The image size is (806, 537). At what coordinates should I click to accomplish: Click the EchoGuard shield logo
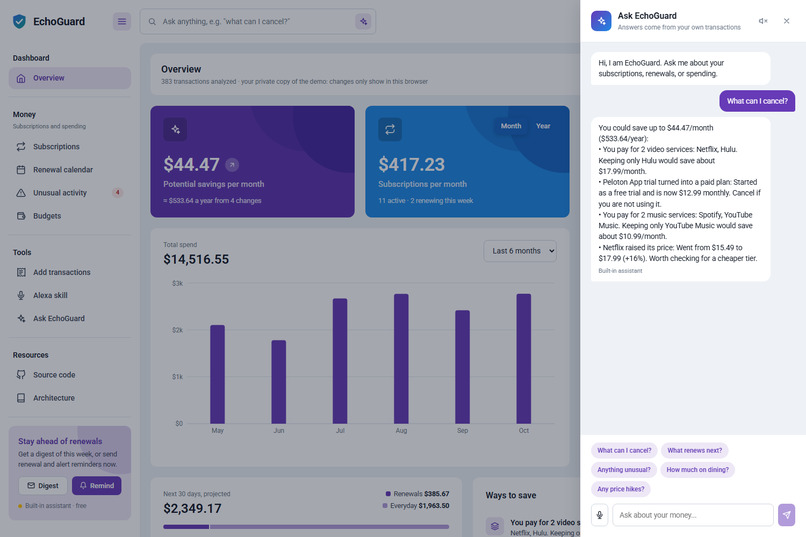click(x=20, y=22)
